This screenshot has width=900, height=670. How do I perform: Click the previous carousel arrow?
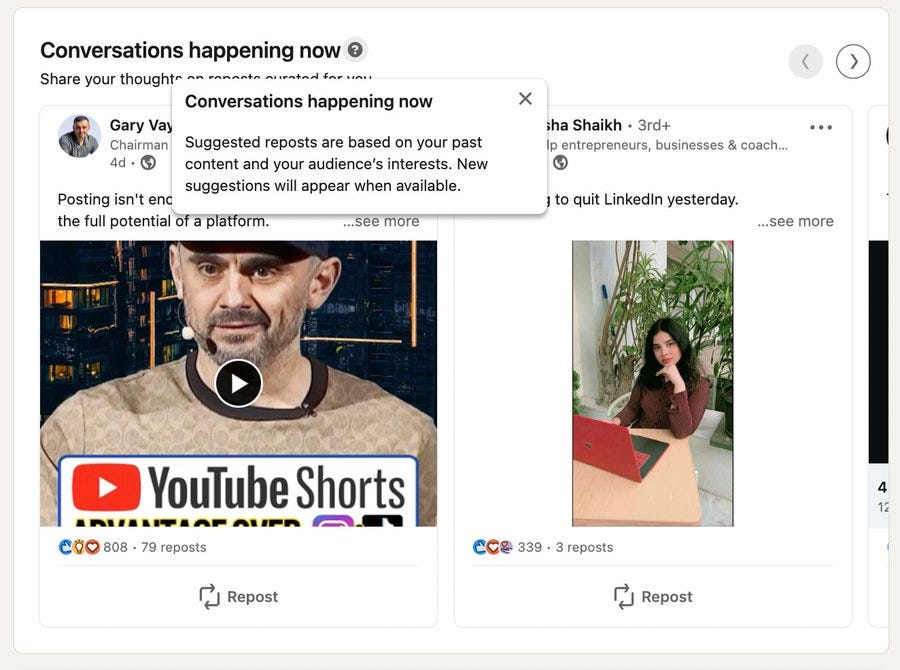pyautogui.click(x=805, y=61)
